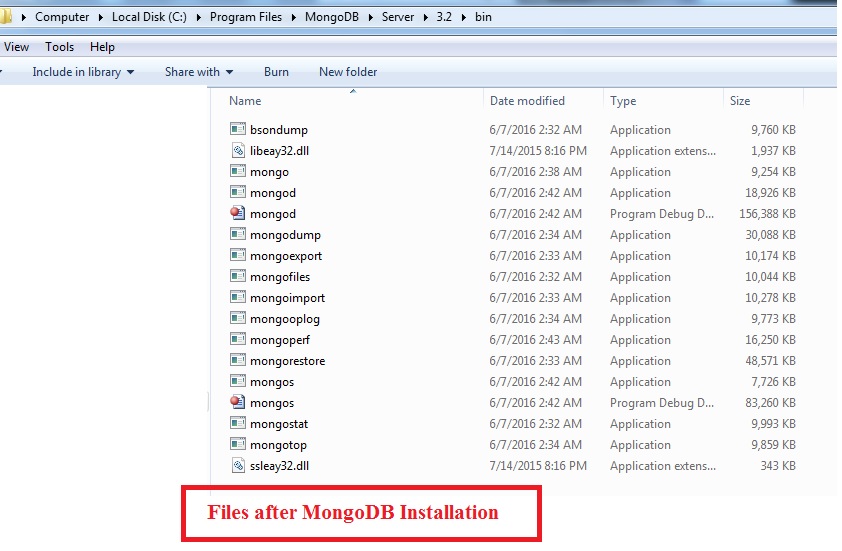Click the 16,250 KB size value
The height and width of the screenshot is (551, 842).
click(x=770, y=339)
